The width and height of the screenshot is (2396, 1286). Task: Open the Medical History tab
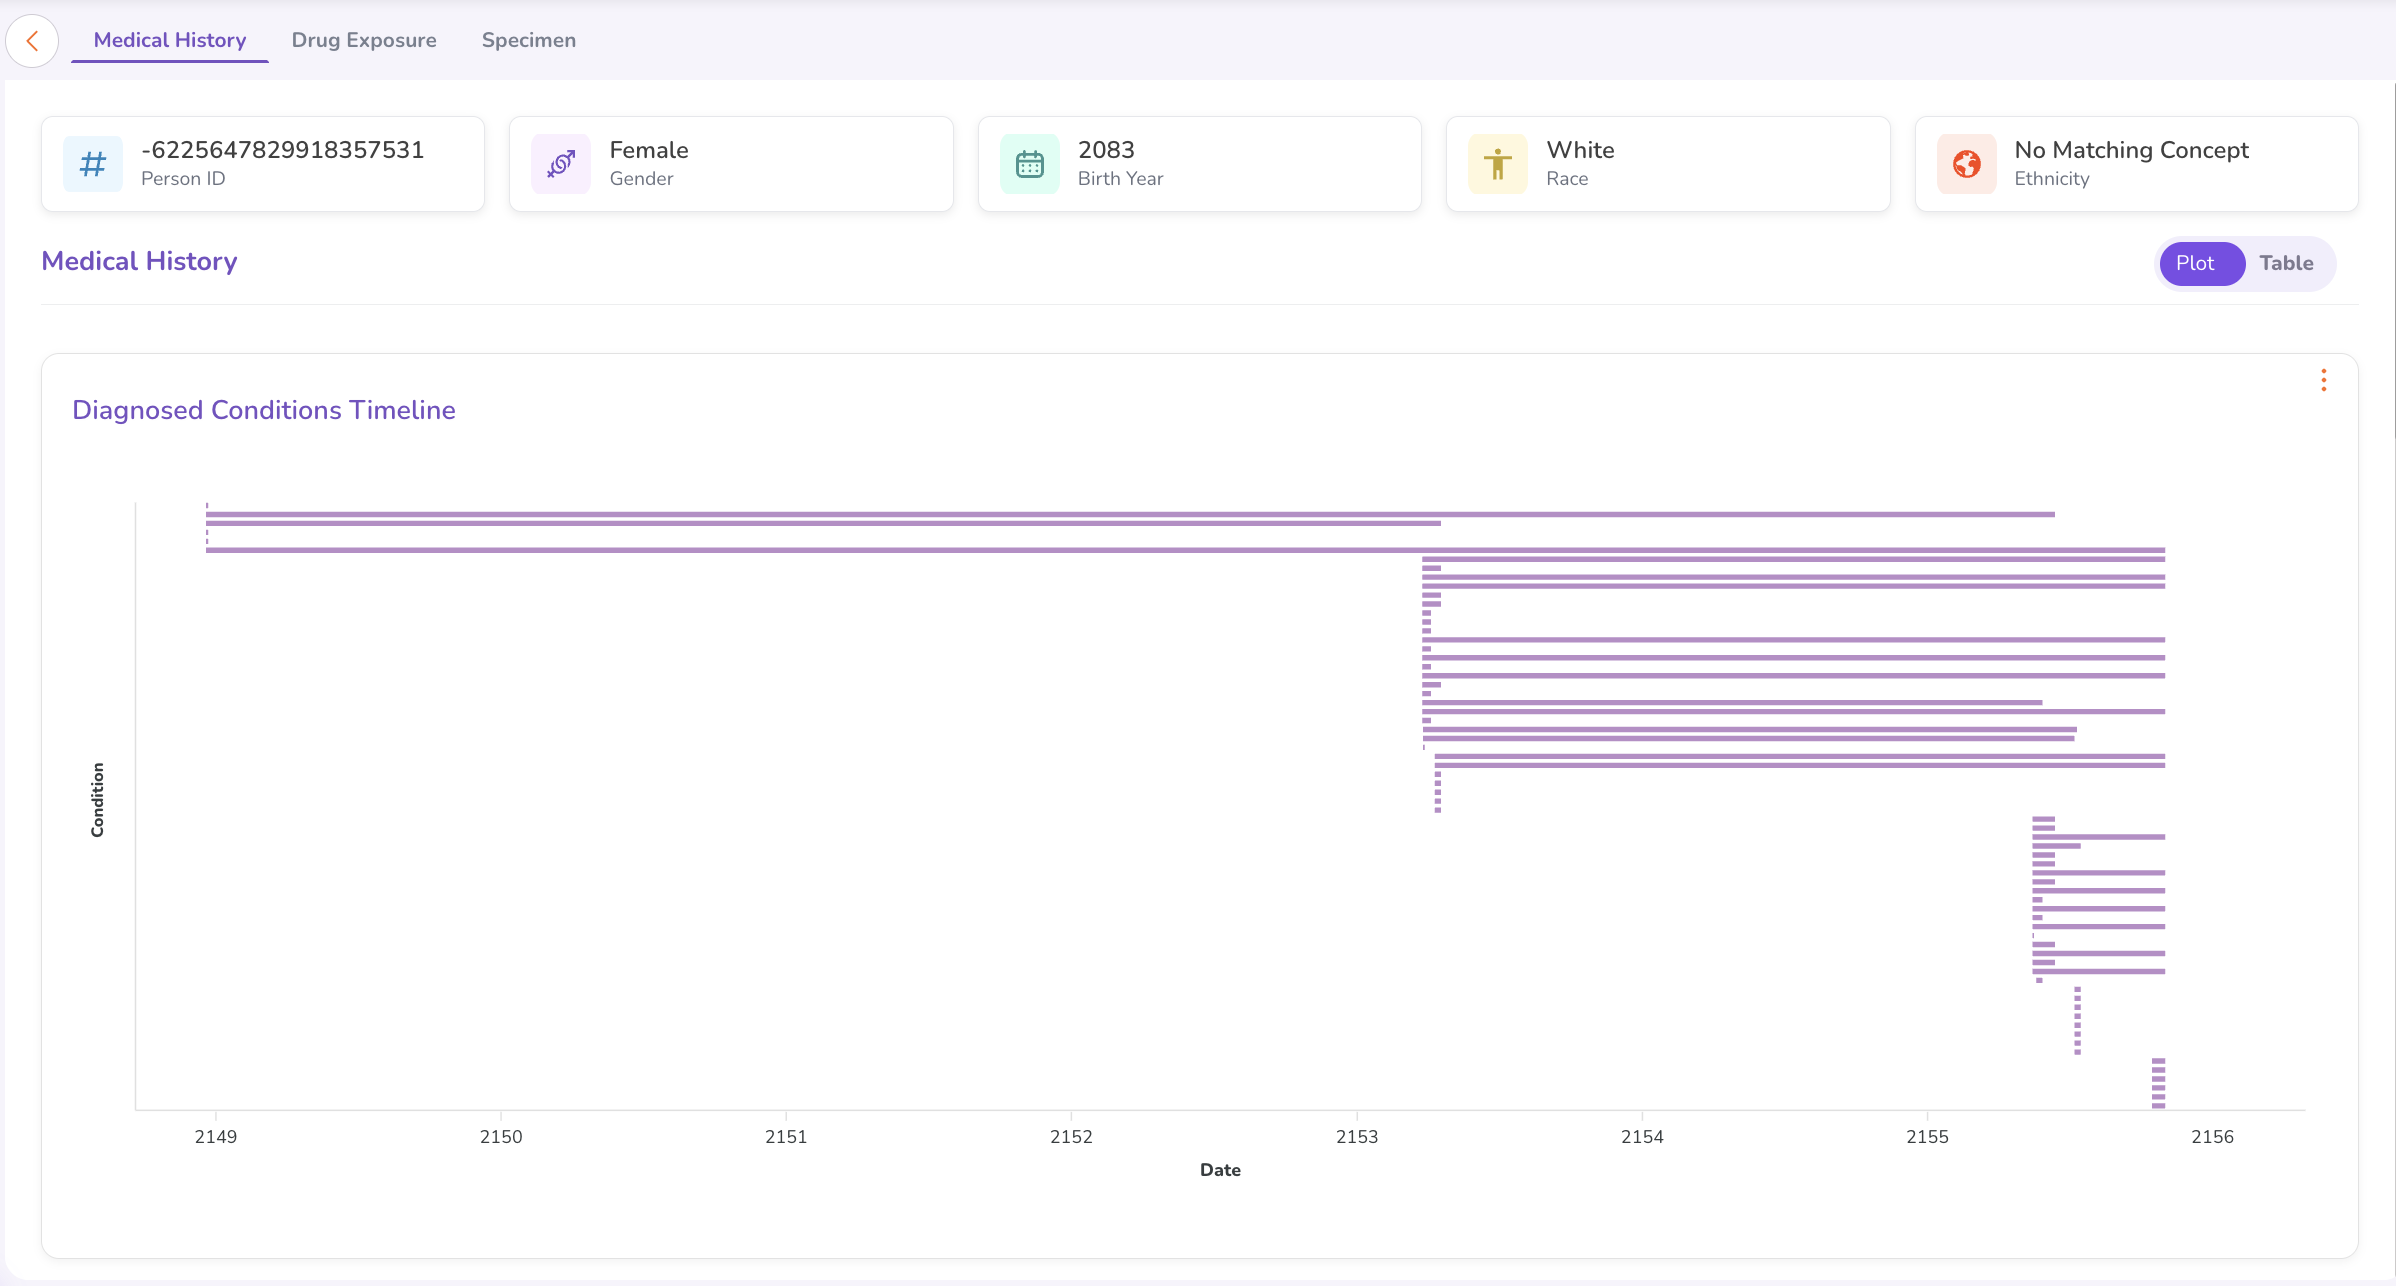pos(170,41)
